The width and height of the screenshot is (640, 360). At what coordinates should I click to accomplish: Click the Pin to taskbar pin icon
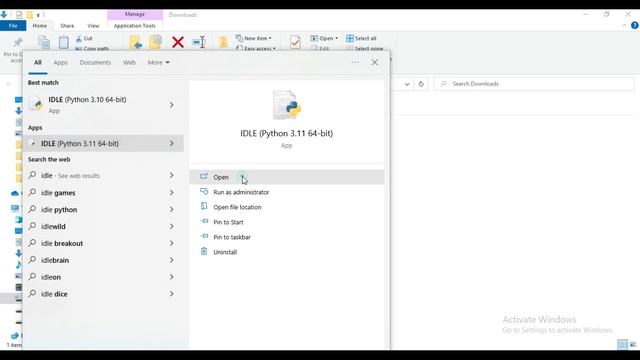[x=204, y=236]
